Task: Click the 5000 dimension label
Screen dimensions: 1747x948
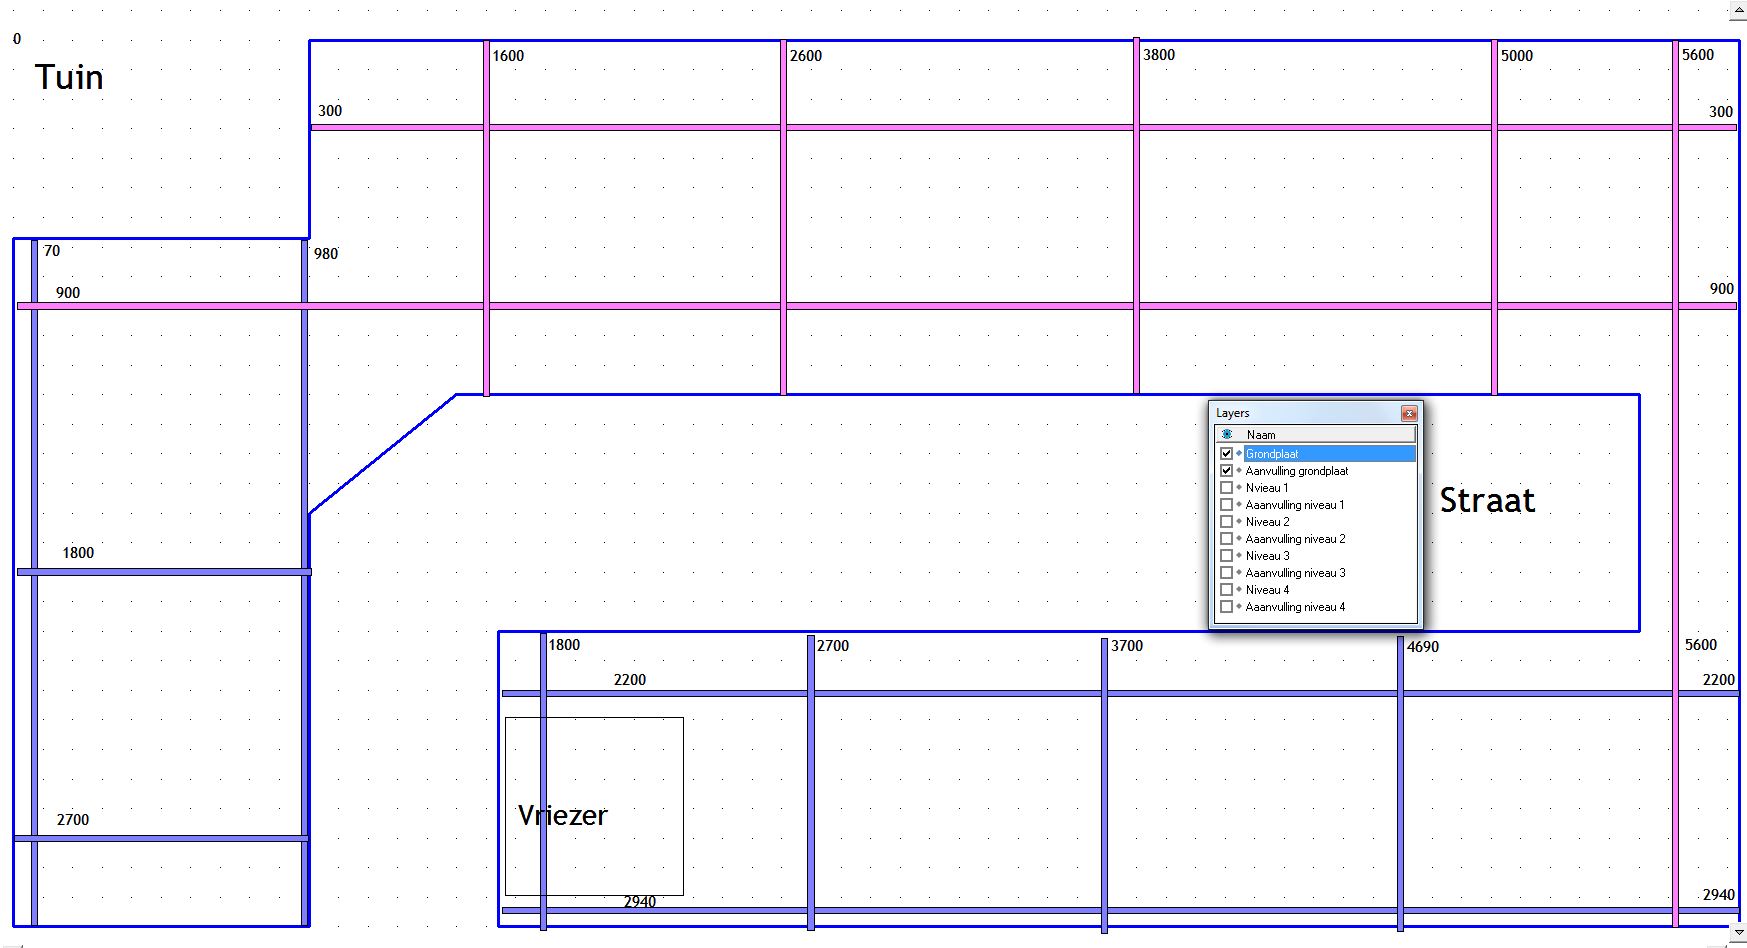Action: [1517, 56]
